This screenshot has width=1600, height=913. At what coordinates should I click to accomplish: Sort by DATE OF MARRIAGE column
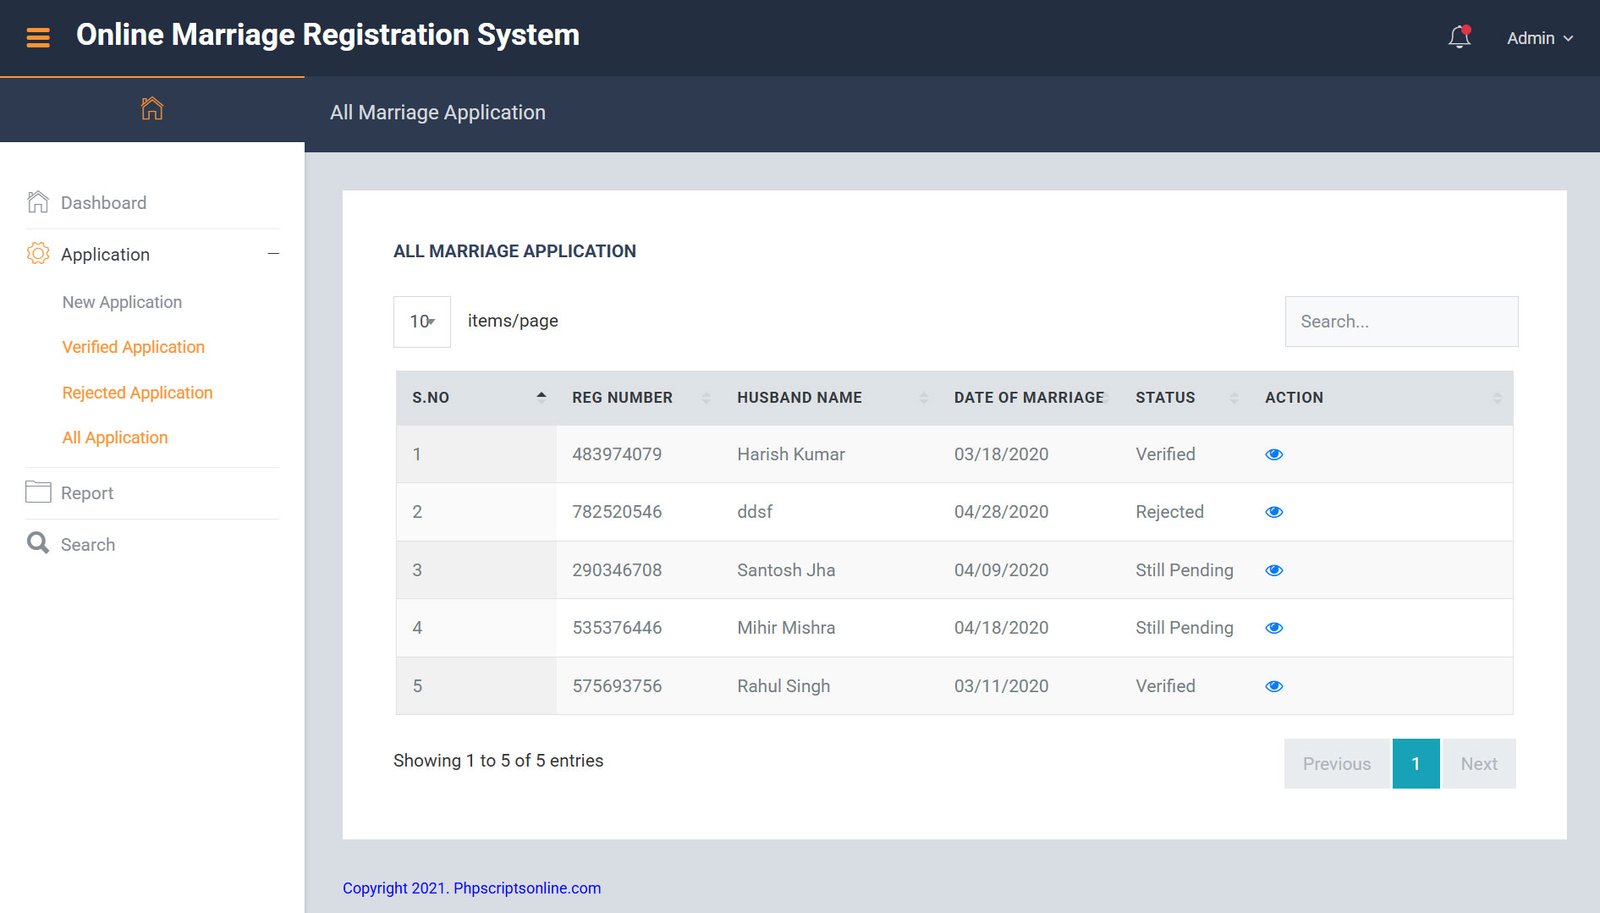(x=1029, y=398)
